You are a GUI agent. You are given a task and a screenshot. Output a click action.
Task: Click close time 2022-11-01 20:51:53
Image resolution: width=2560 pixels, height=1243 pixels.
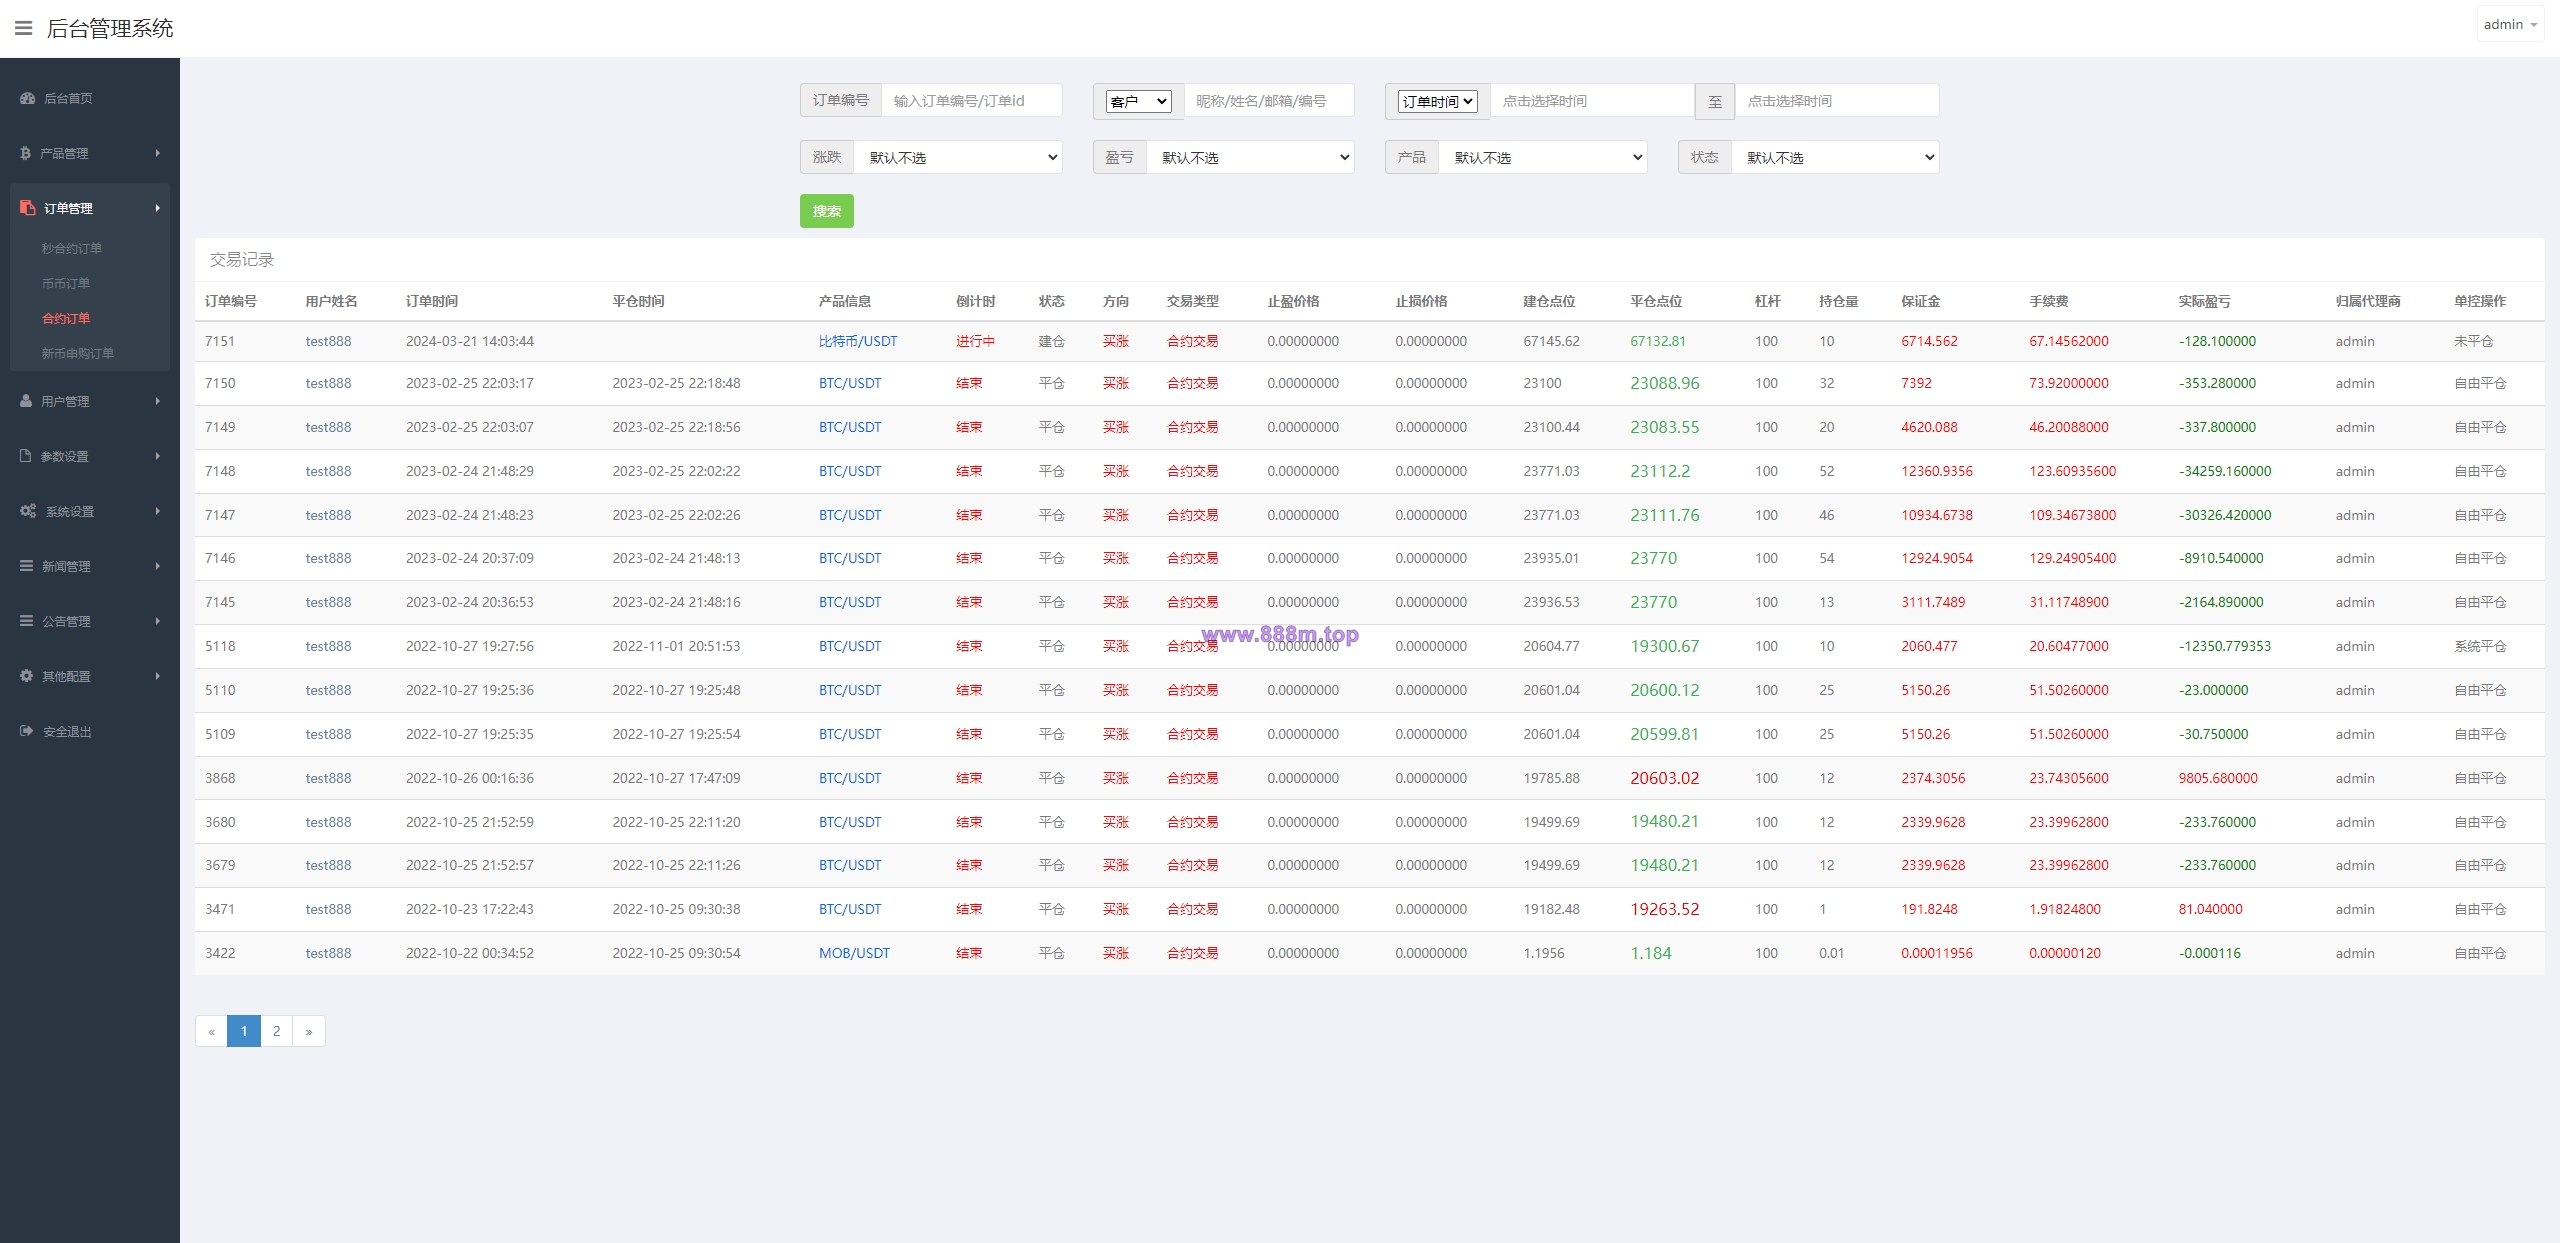pyautogui.click(x=676, y=646)
